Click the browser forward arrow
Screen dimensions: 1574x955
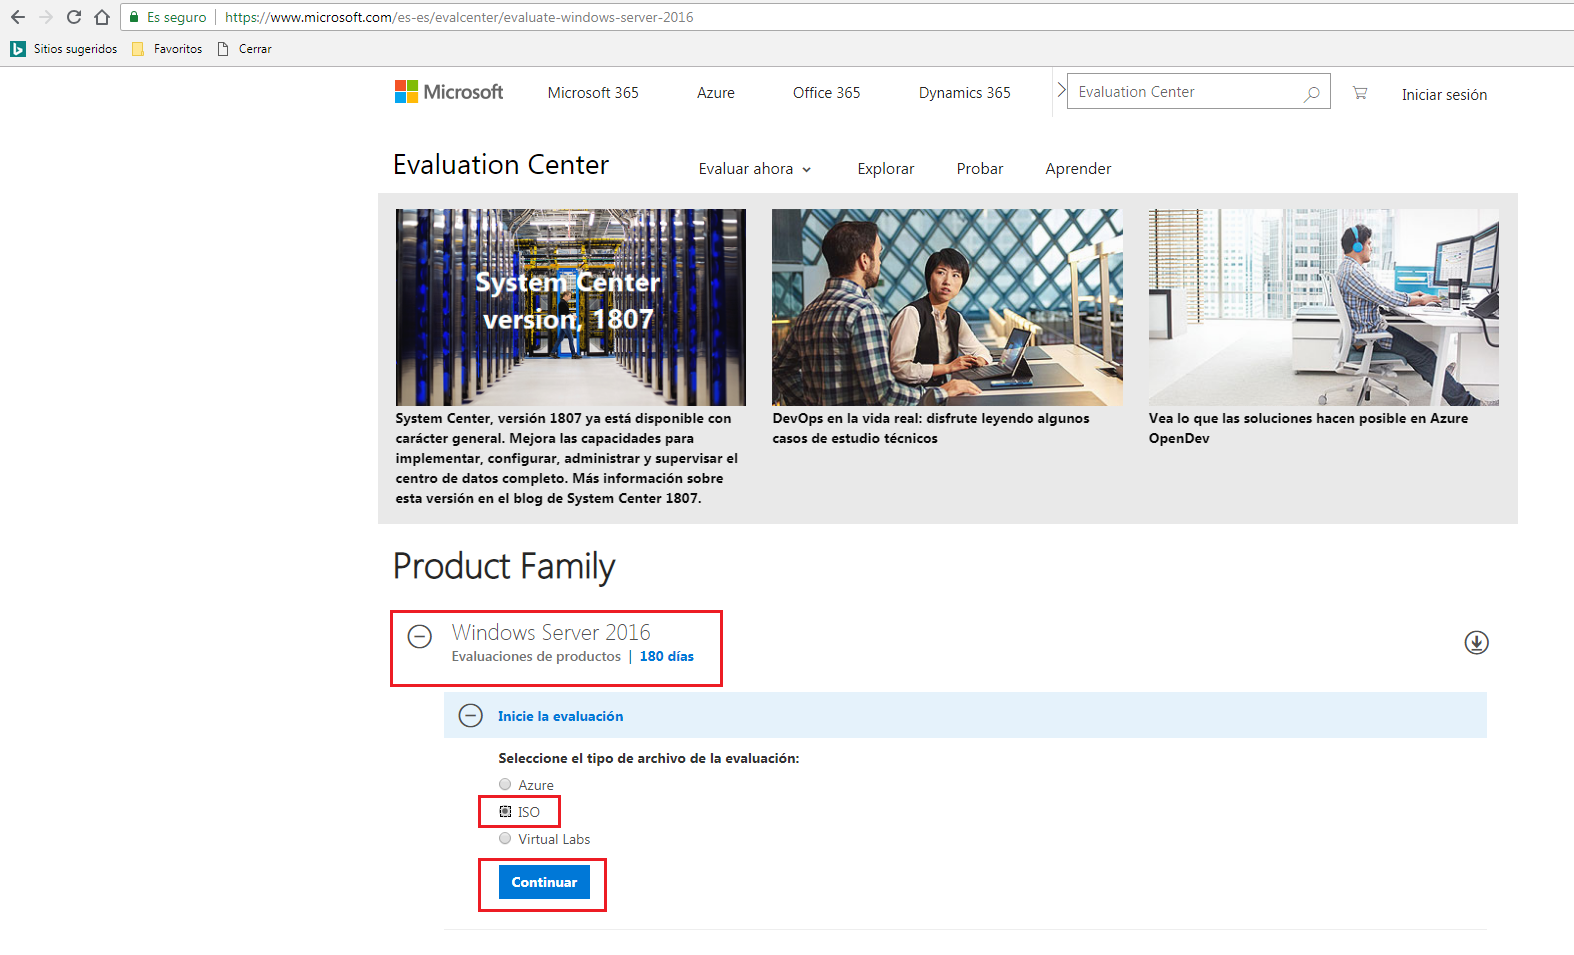46,17
